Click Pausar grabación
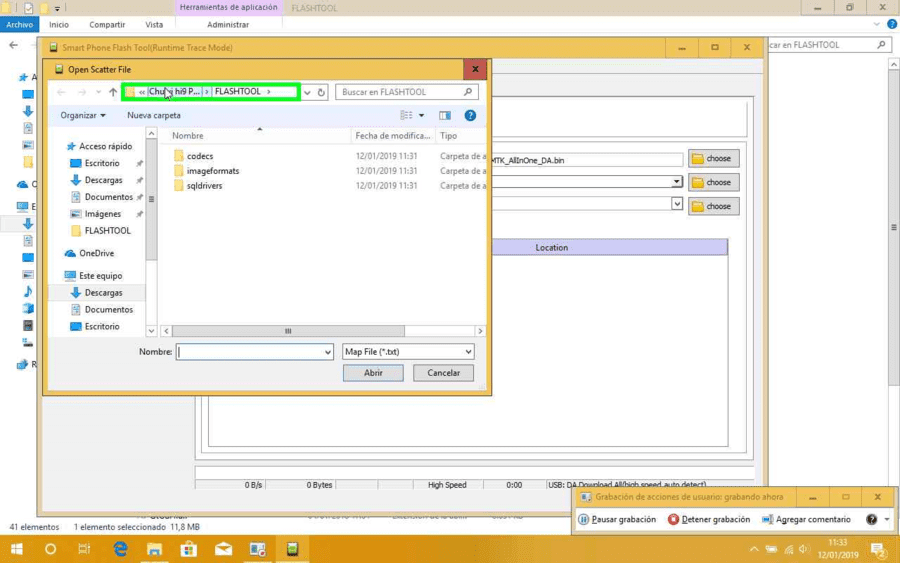The height and width of the screenshot is (563, 900). click(x=617, y=519)
